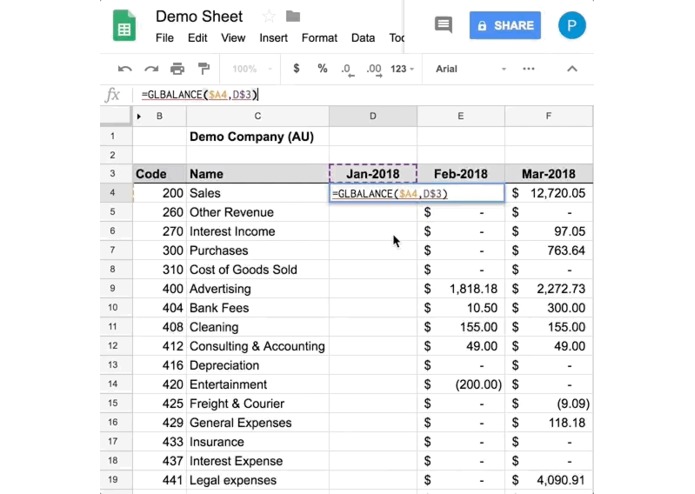The width and height of the screenshot is (695, 494).
Task: Select row 9 header
Action: (116, 288)
